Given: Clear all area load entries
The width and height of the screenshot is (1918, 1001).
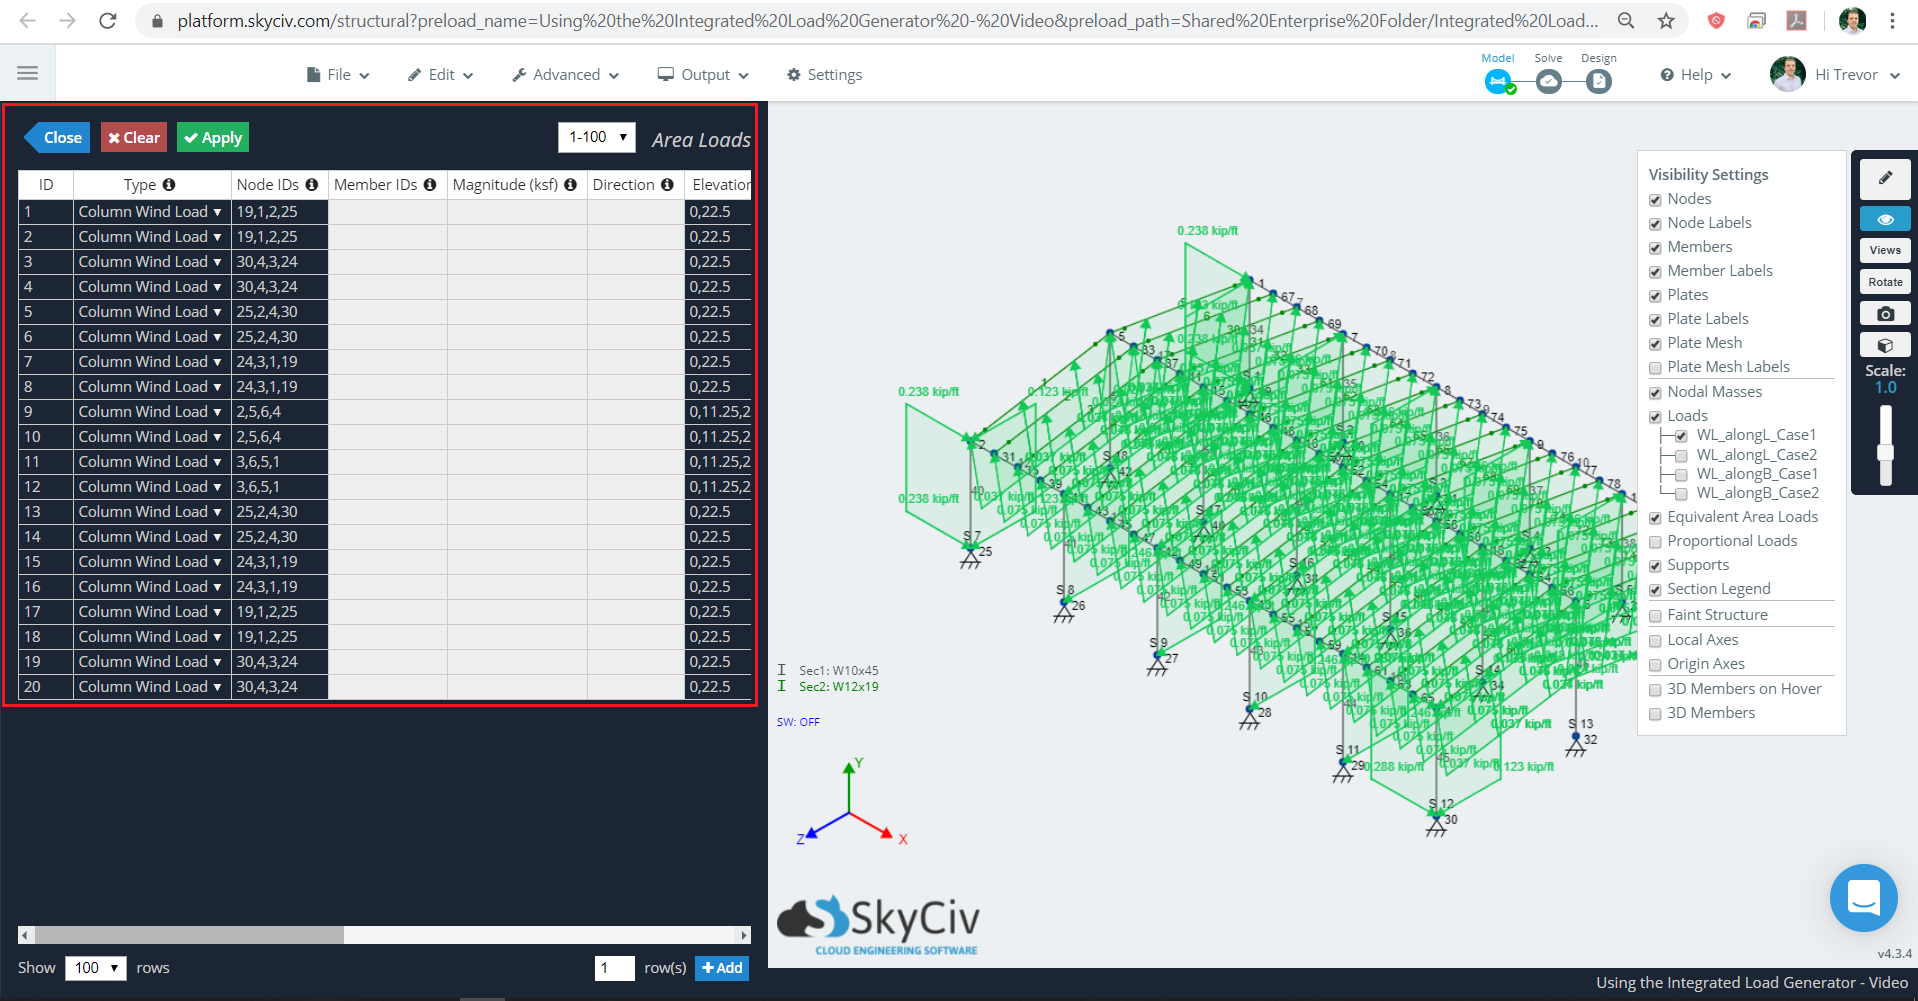Looking at the screenshot, I should (133, 137).
